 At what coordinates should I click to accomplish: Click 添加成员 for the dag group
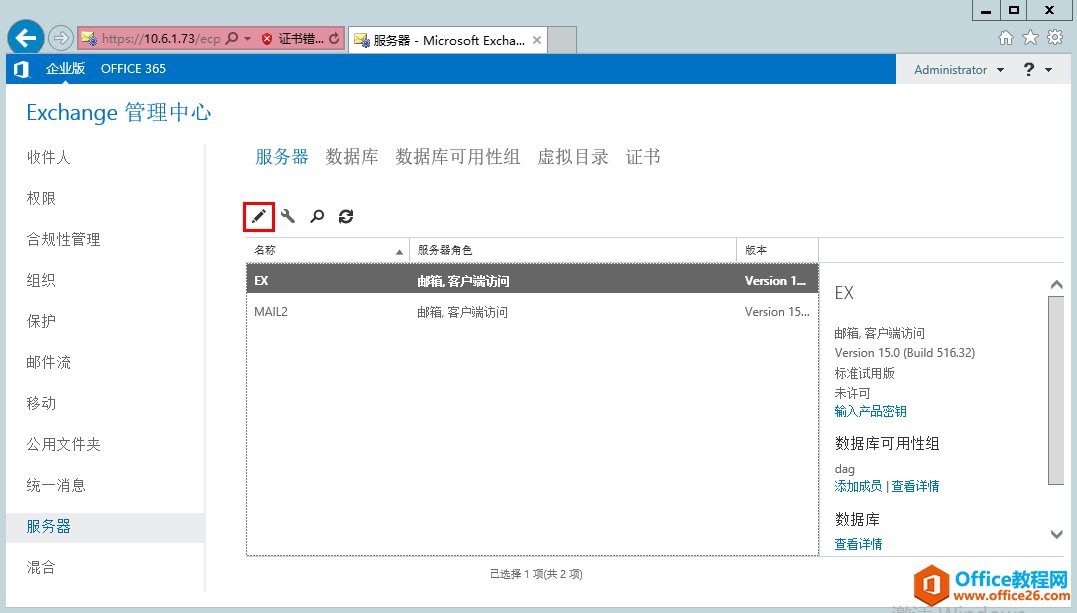pos(858,486)
